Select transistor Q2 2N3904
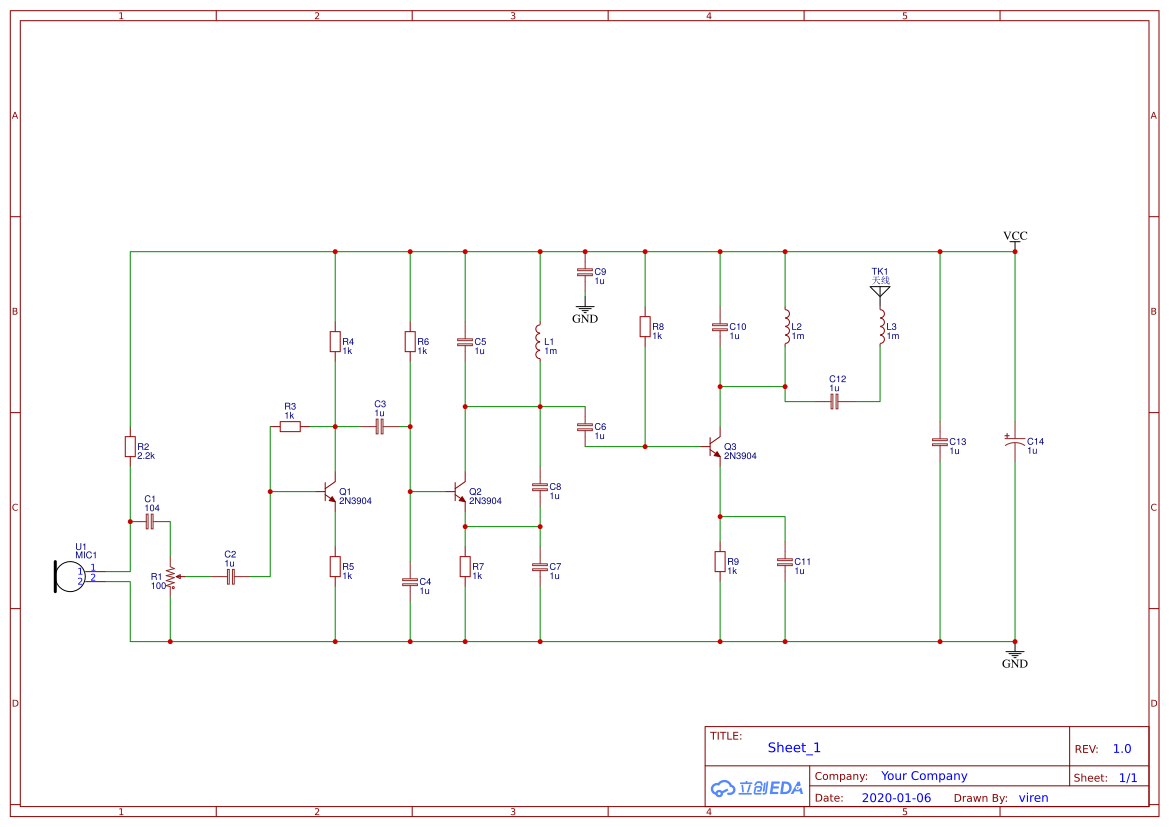This screenshot has height=827, width=1169. pyautogui.click(x=459, y=491)
